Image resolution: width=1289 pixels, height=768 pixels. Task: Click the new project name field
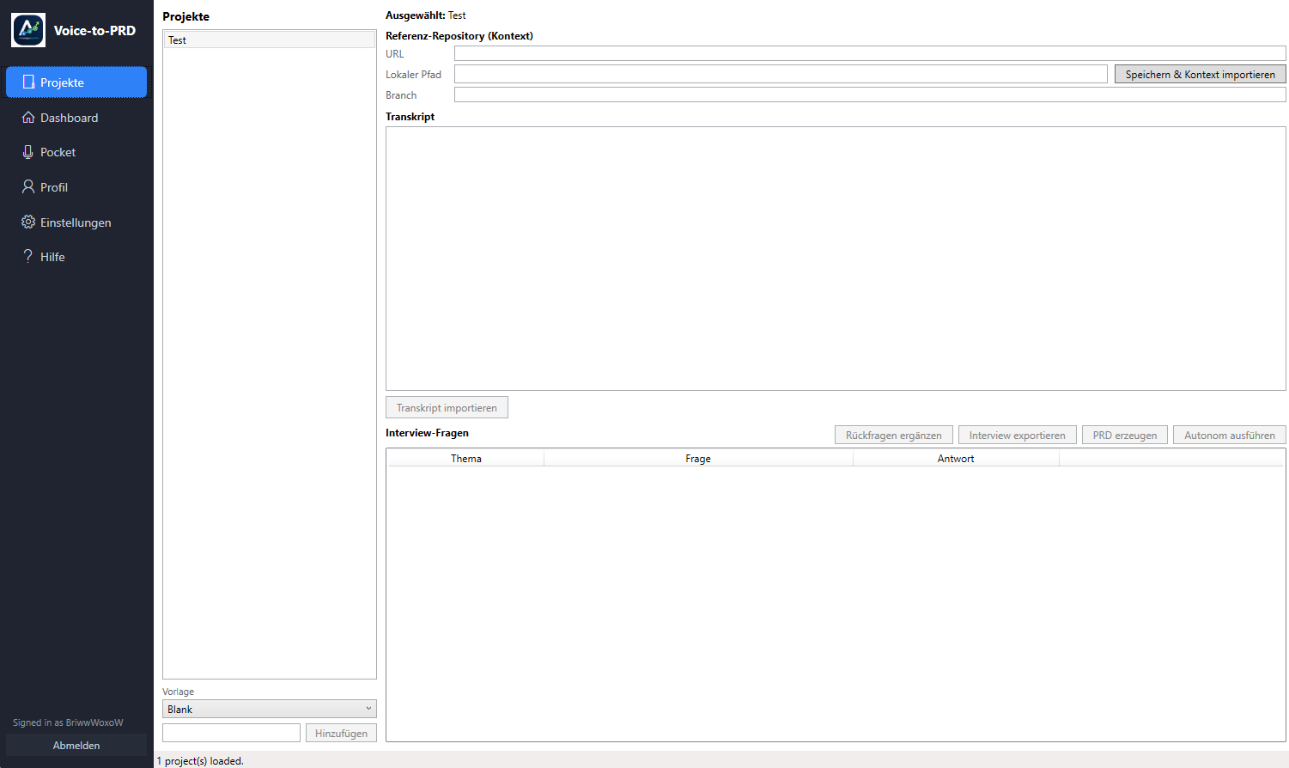pyautogui.click(x=231, y=733)
